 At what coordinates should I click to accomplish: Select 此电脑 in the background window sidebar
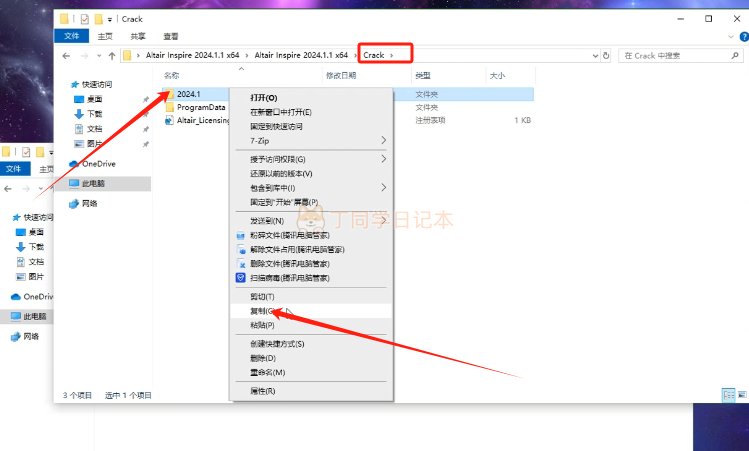[x=29, y=316]
